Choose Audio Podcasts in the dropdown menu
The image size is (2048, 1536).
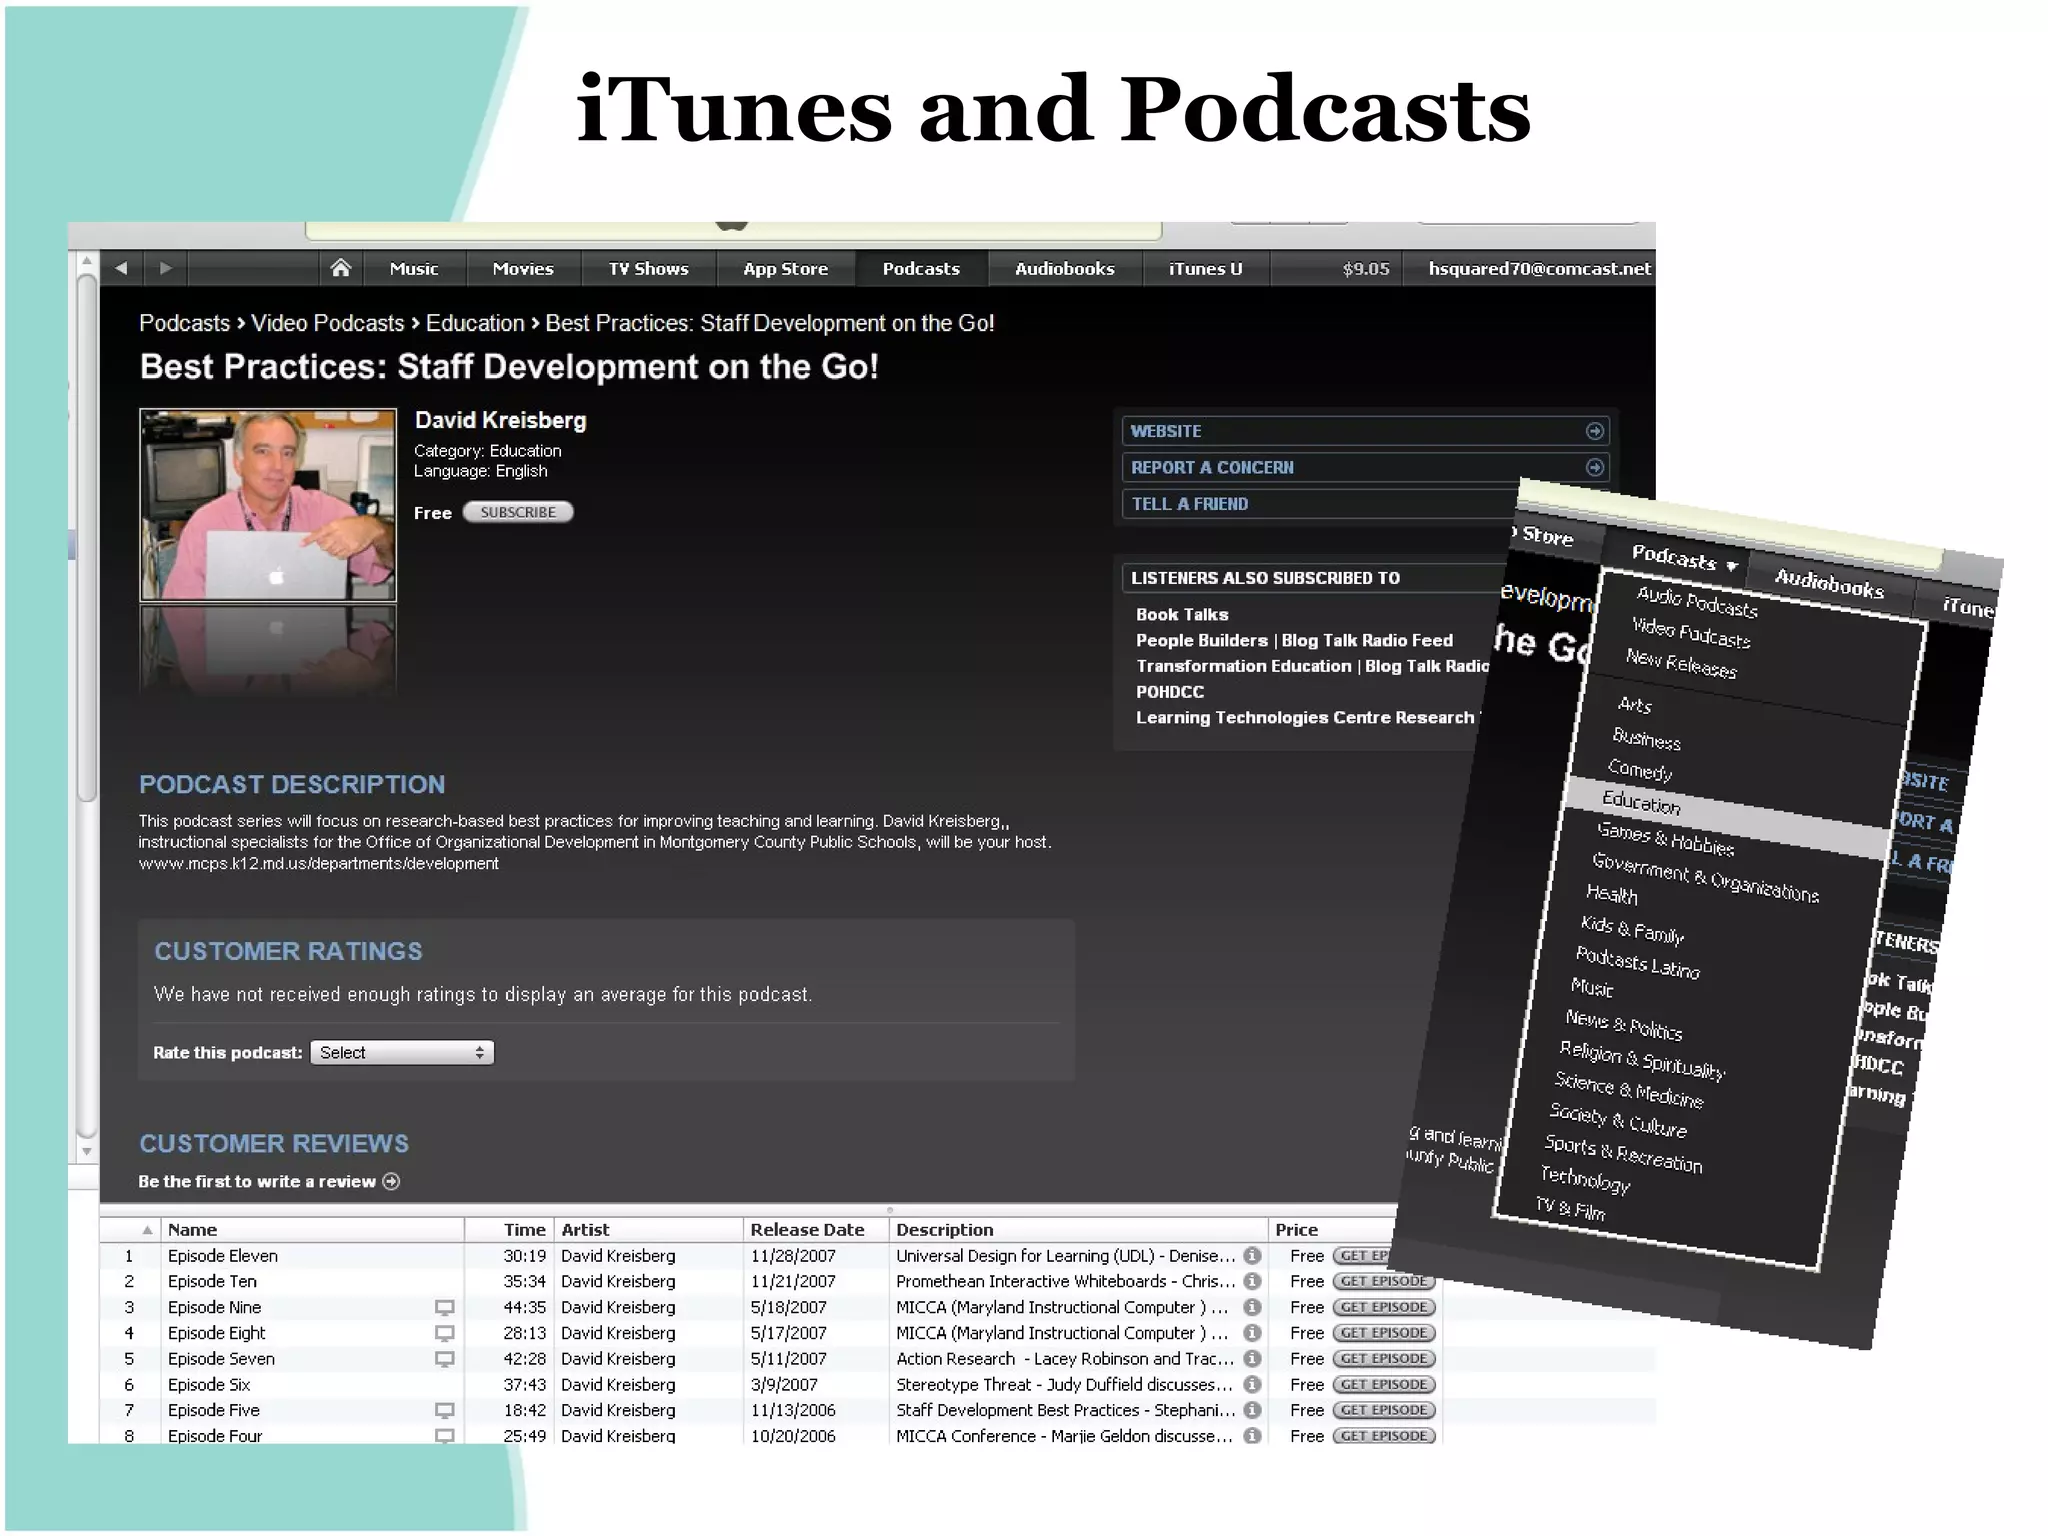[1697, 601]
